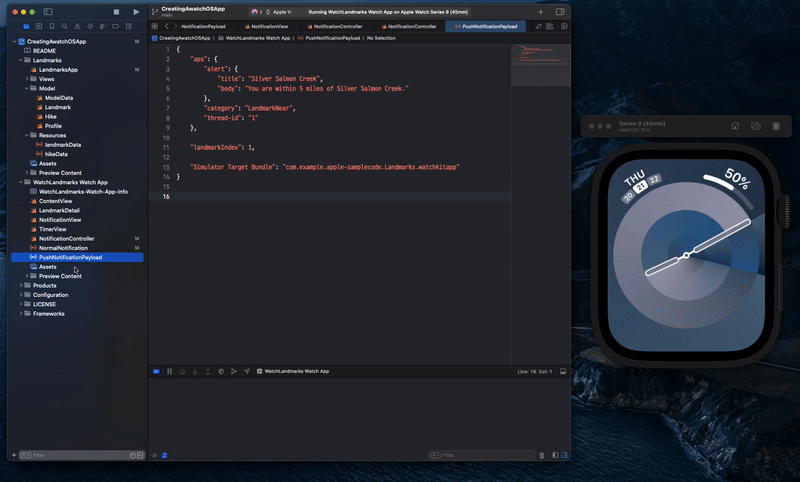Expand the Configuration group

point(20,295)
